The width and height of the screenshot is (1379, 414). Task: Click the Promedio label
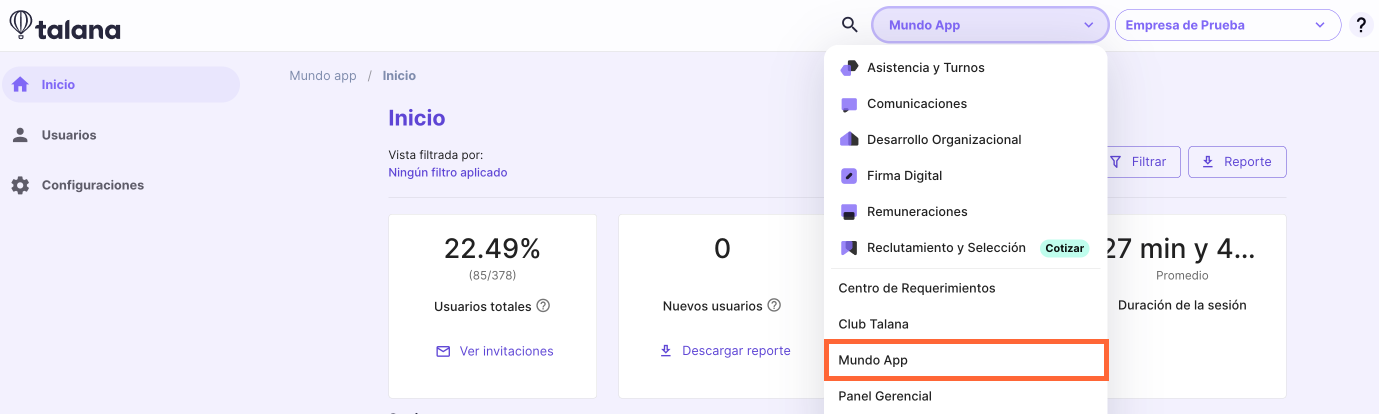[x=1182, y=275]
